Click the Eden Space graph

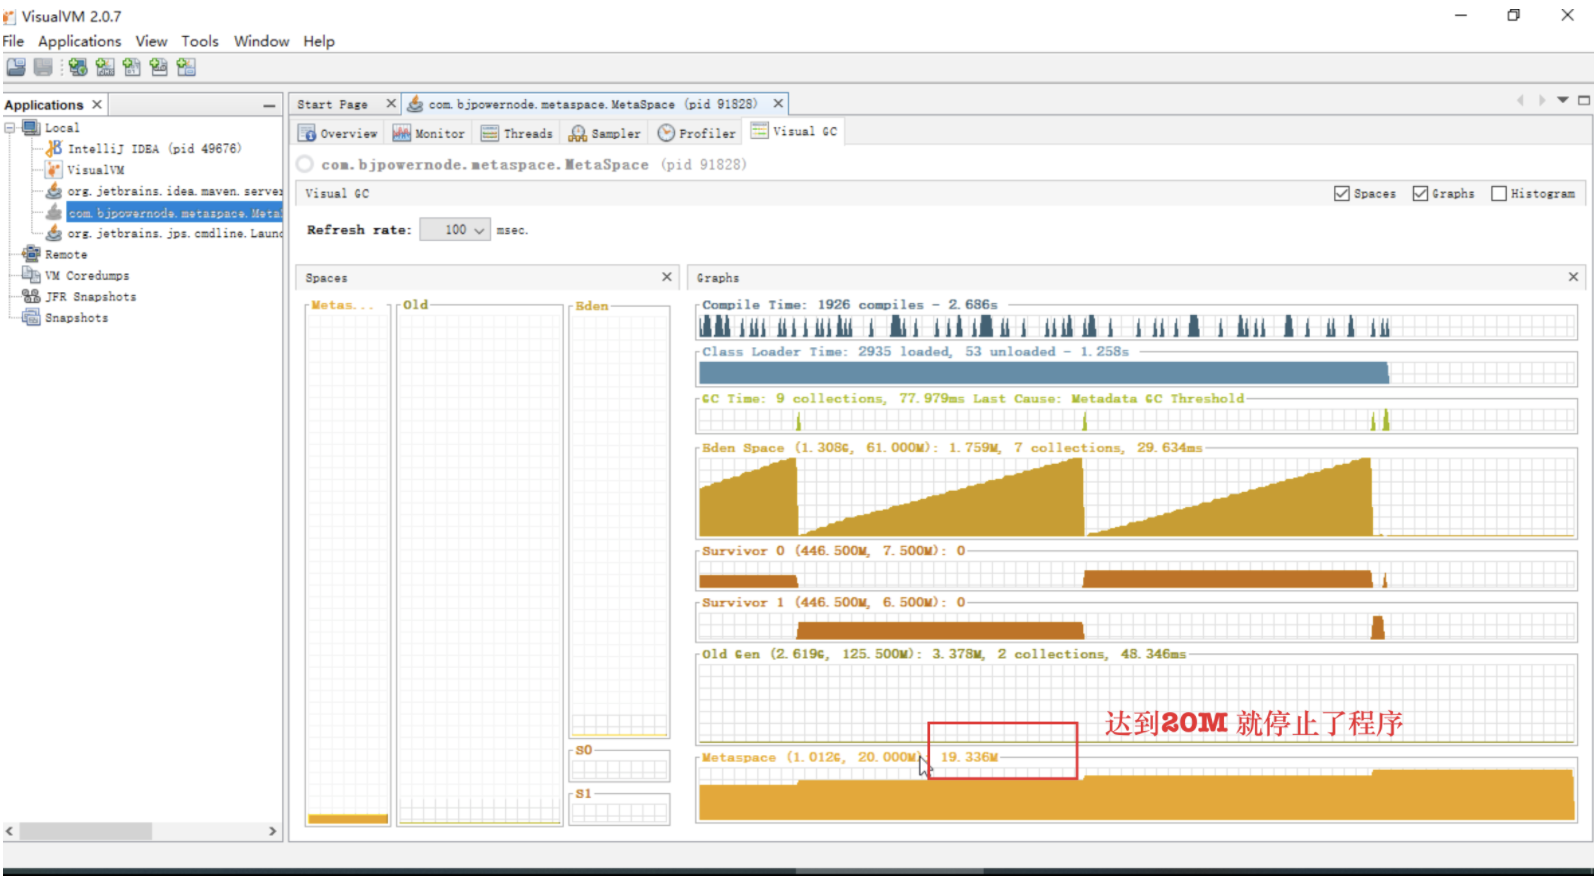pyautogui.click(x=1136, y=496)
